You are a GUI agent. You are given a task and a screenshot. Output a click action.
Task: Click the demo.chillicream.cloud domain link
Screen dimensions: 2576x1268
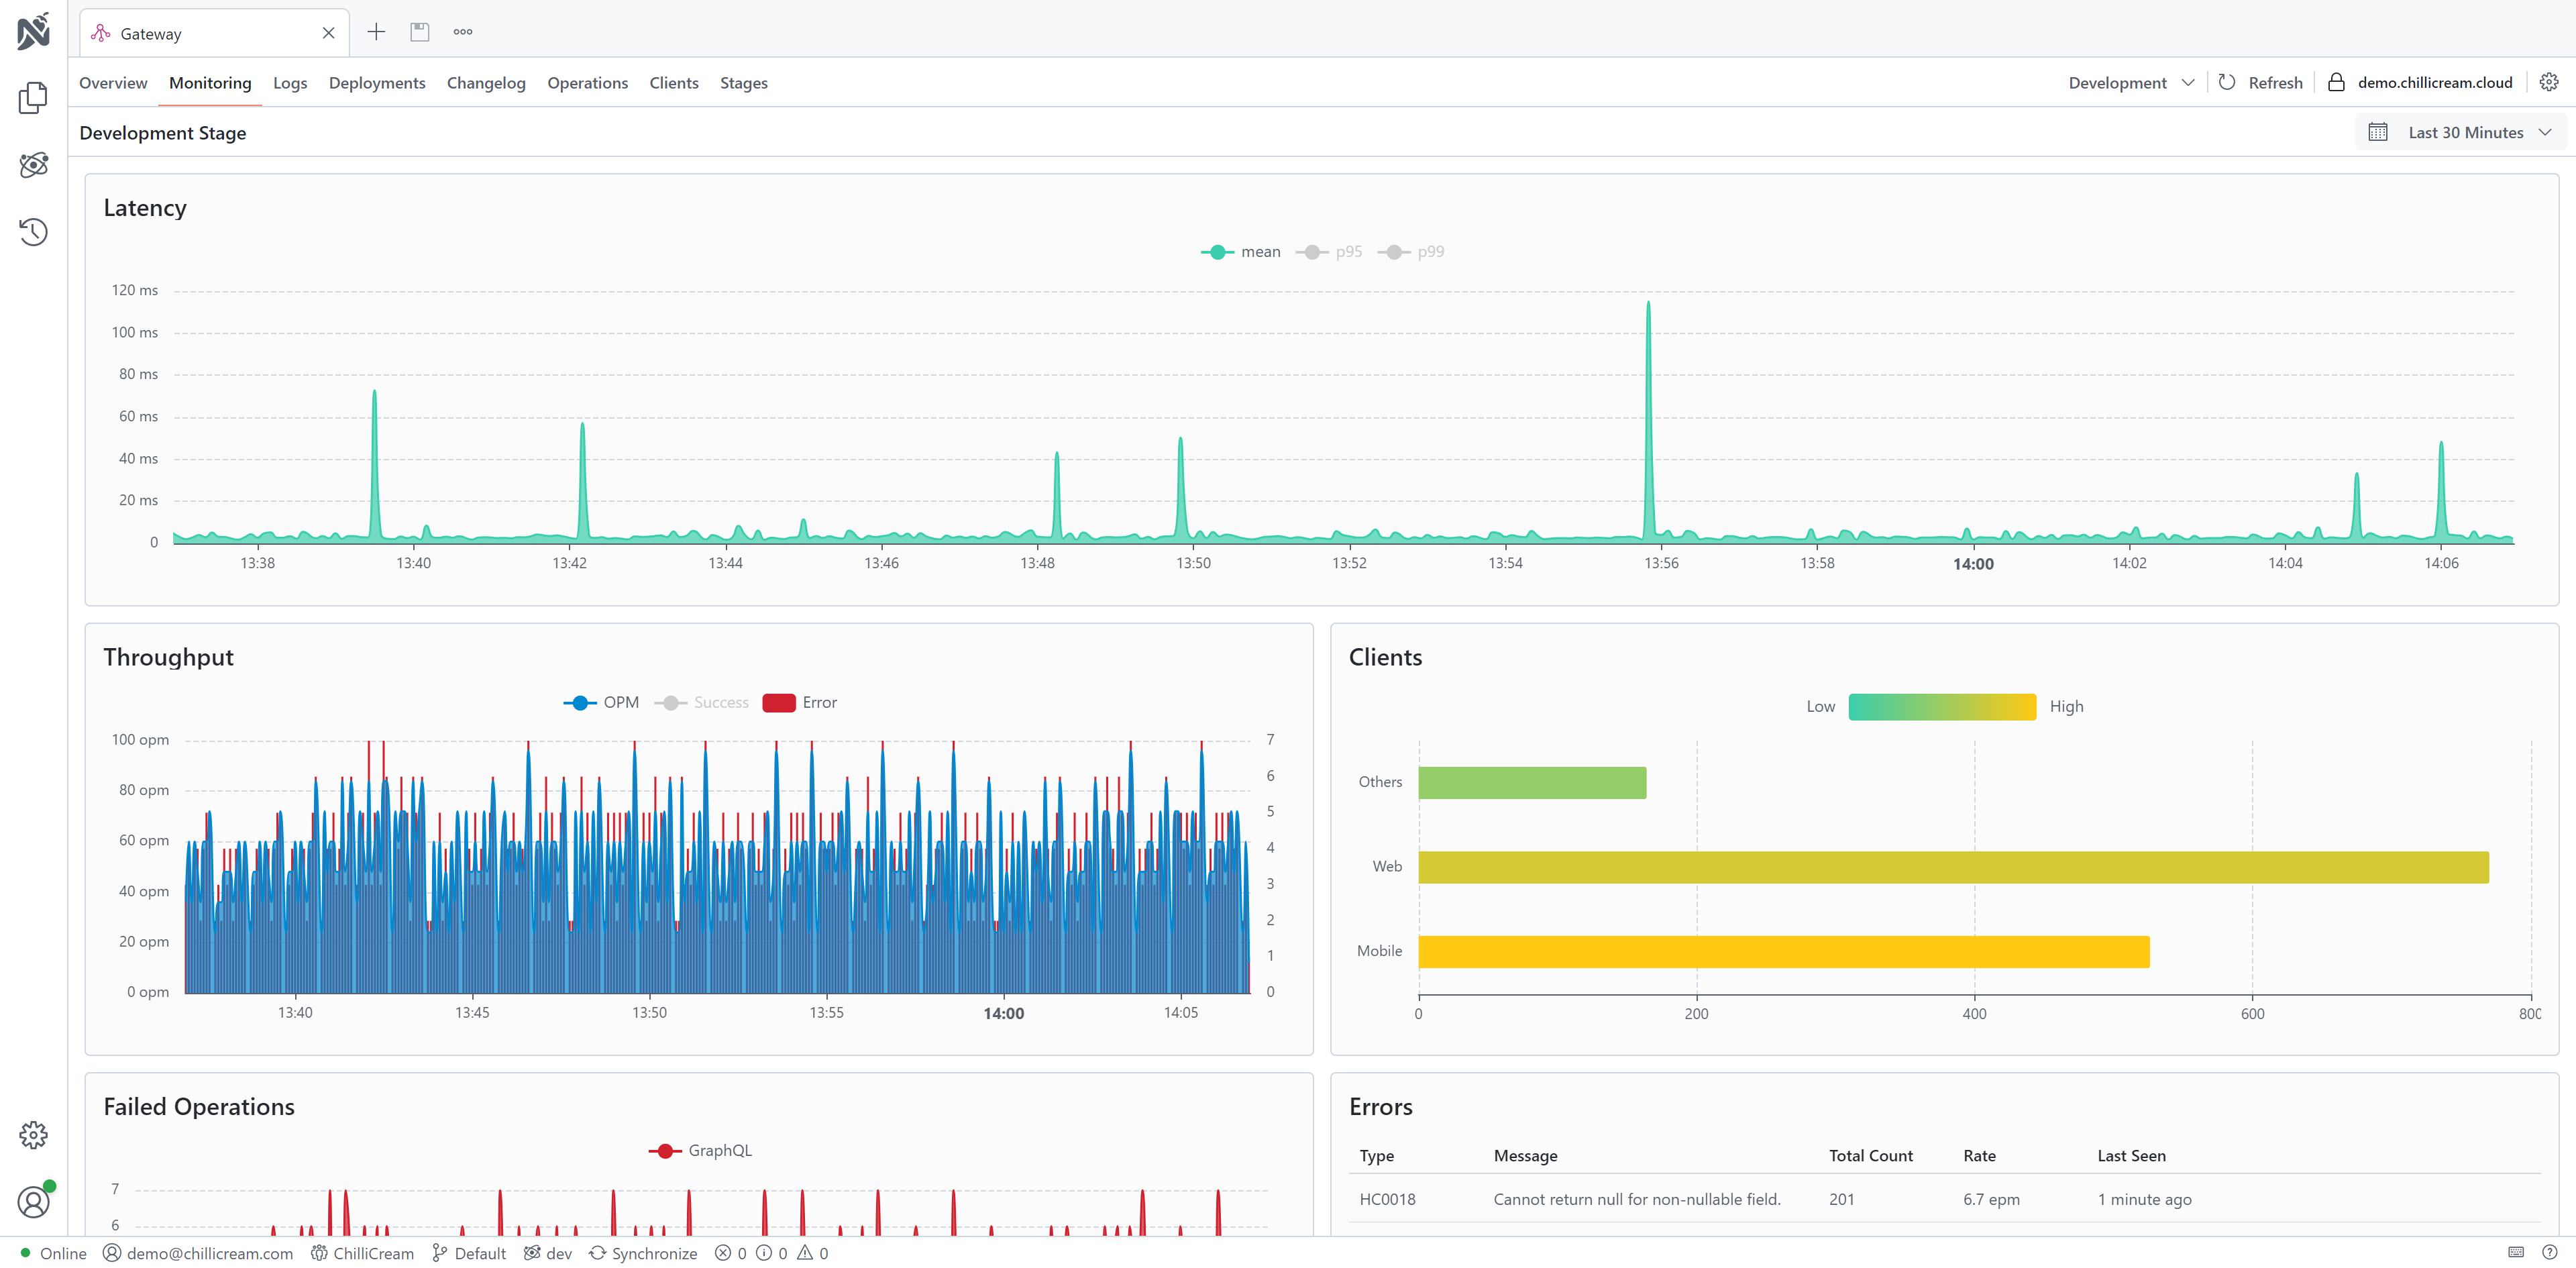click(x=2434, y=82)
